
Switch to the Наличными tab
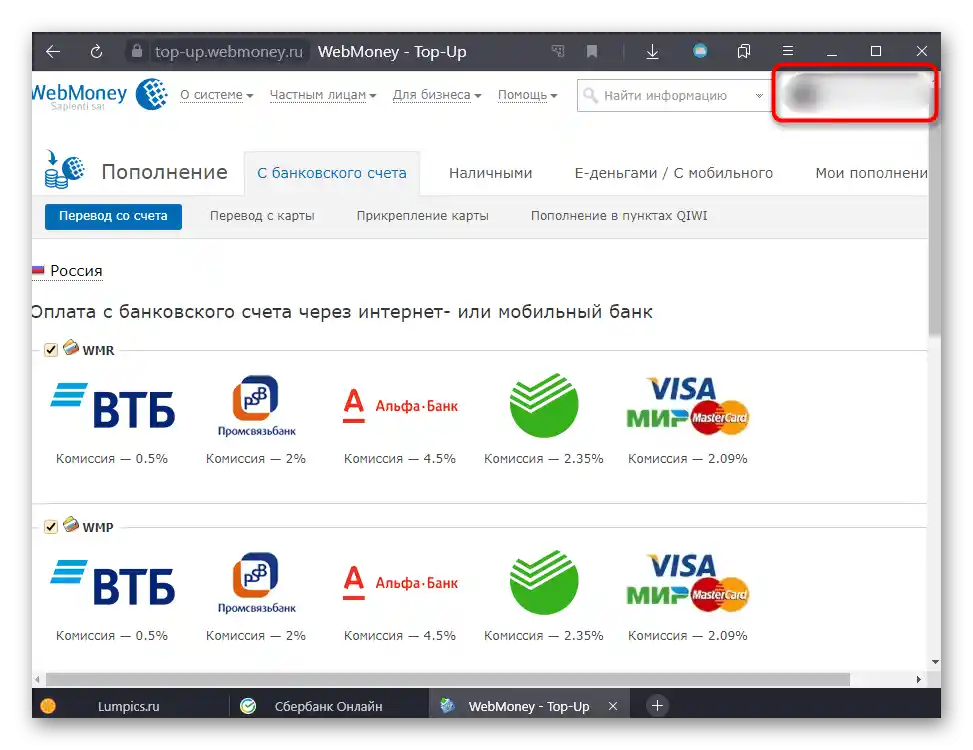pos(490,173)
